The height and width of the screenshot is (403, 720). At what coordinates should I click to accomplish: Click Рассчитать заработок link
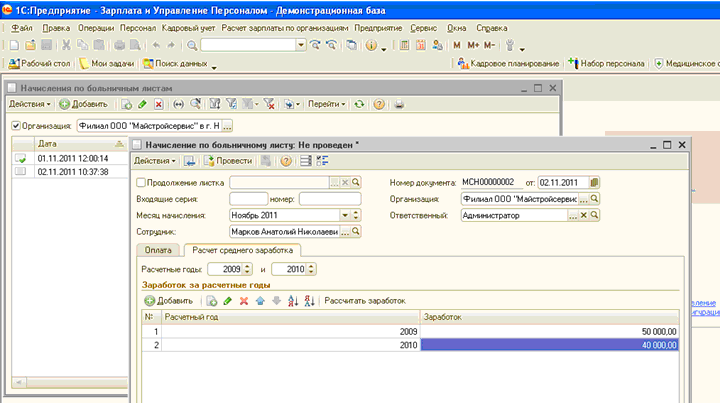[364, 300]
